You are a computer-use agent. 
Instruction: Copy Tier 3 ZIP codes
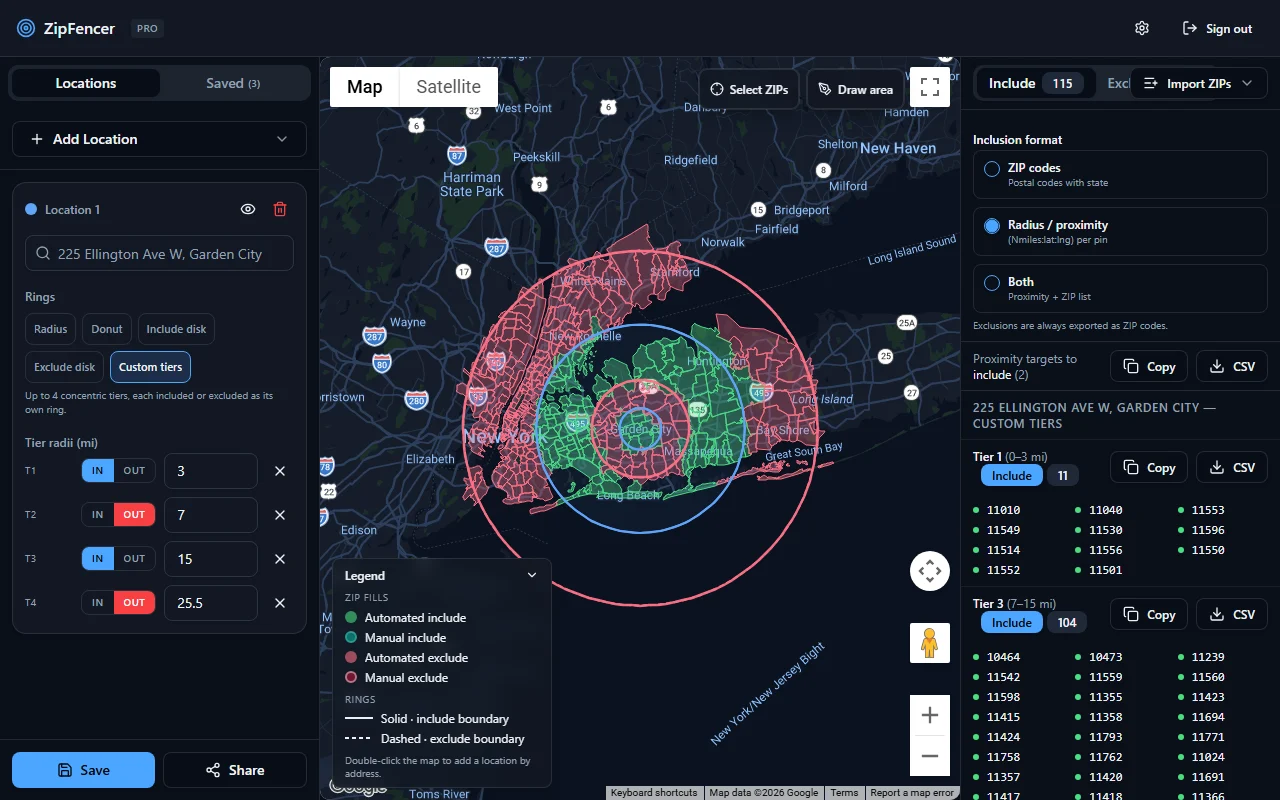coord(1149,614)
